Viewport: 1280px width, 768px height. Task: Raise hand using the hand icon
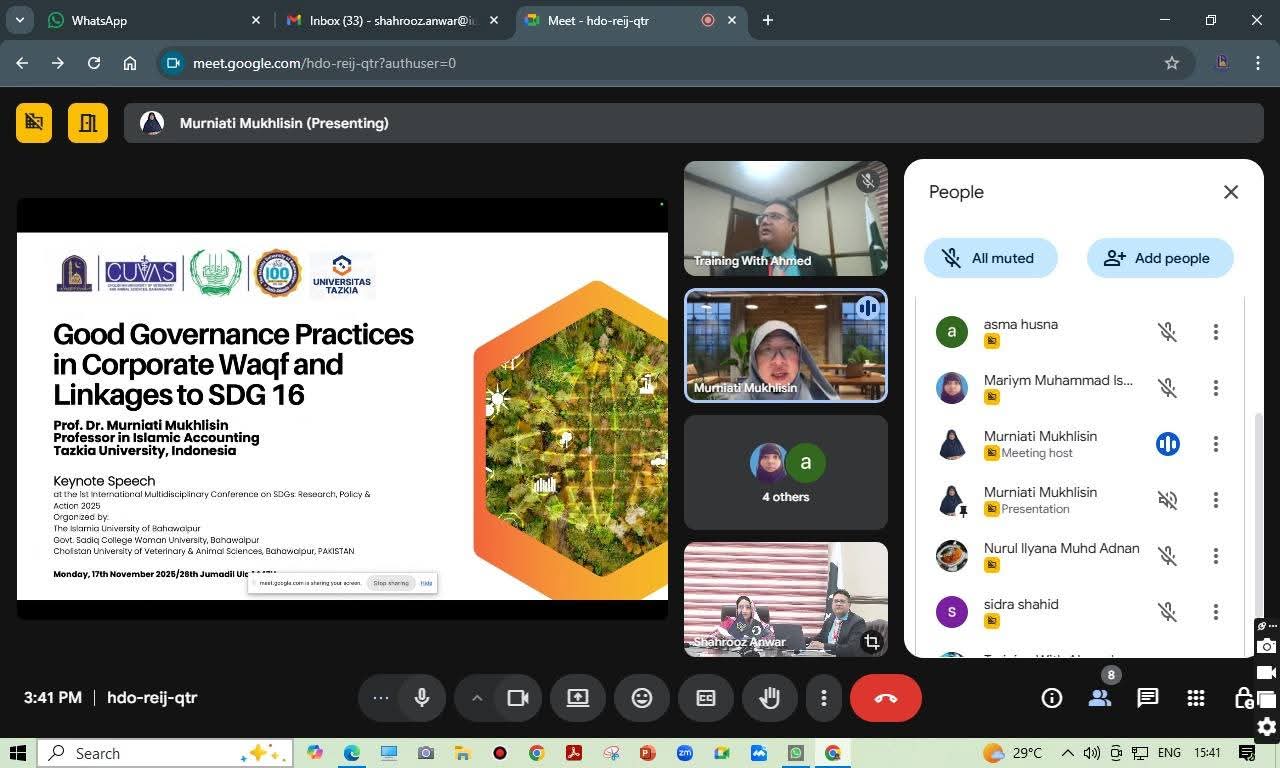pos(769,698)
